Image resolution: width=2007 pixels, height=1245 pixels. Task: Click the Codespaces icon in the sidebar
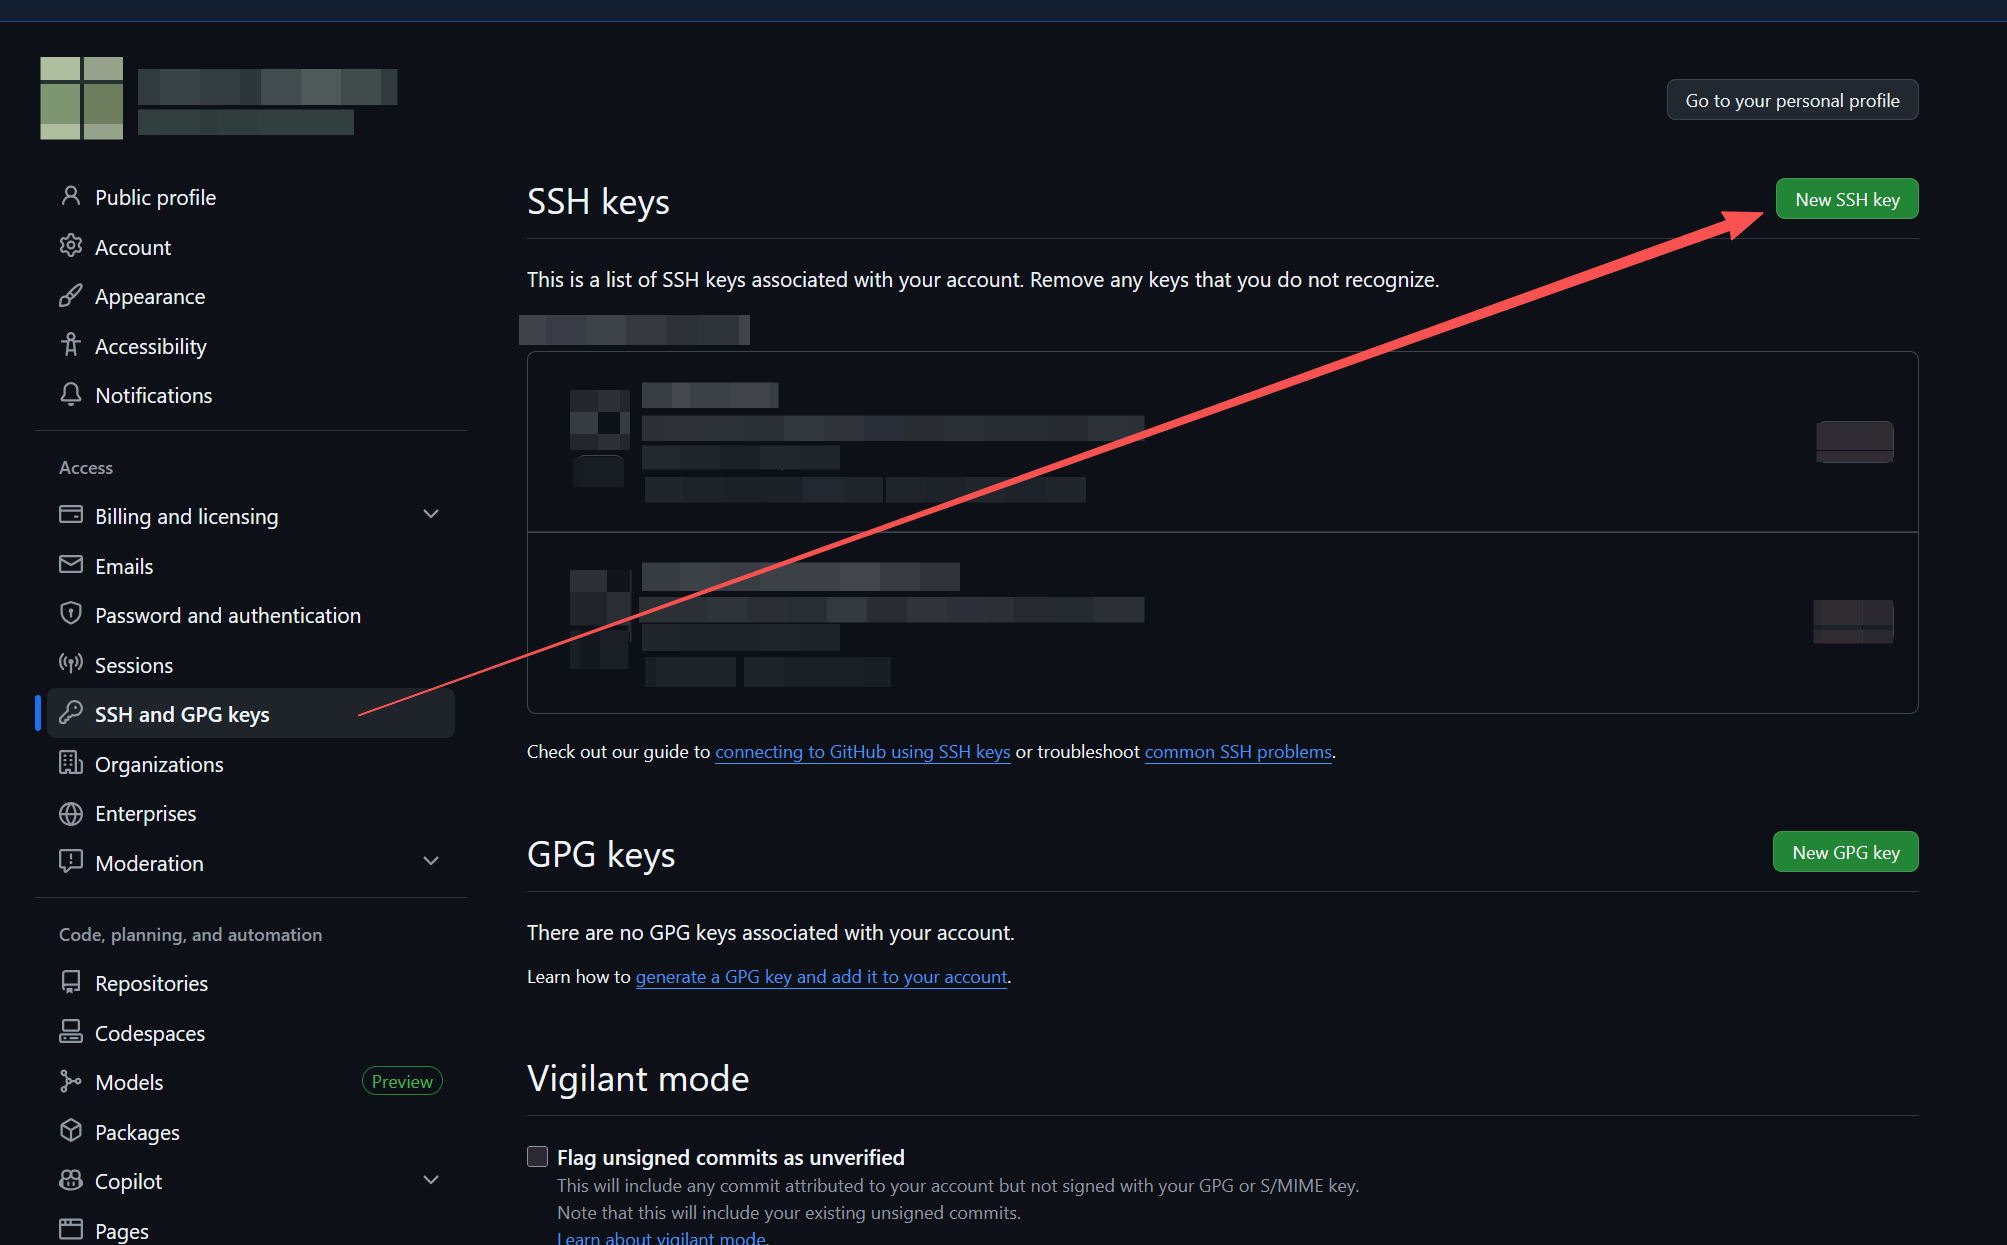click(71, 1032)
